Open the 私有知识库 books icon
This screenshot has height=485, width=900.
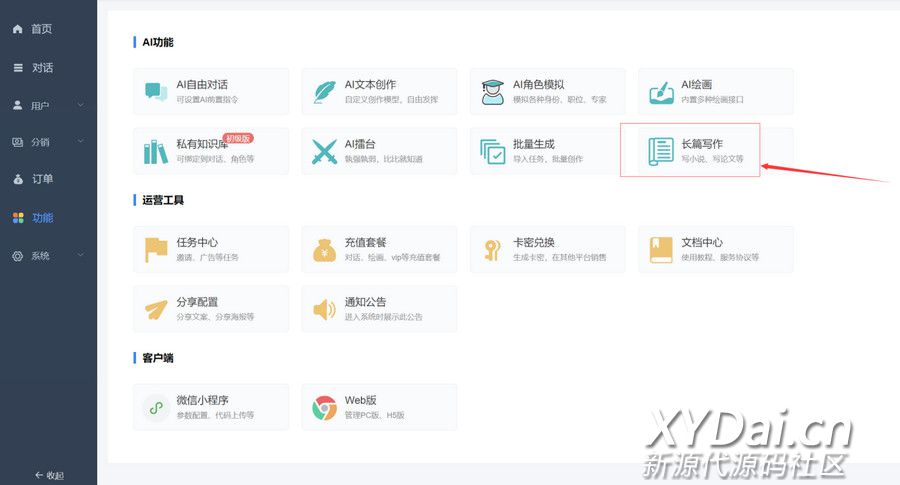[x=156, y=151]
